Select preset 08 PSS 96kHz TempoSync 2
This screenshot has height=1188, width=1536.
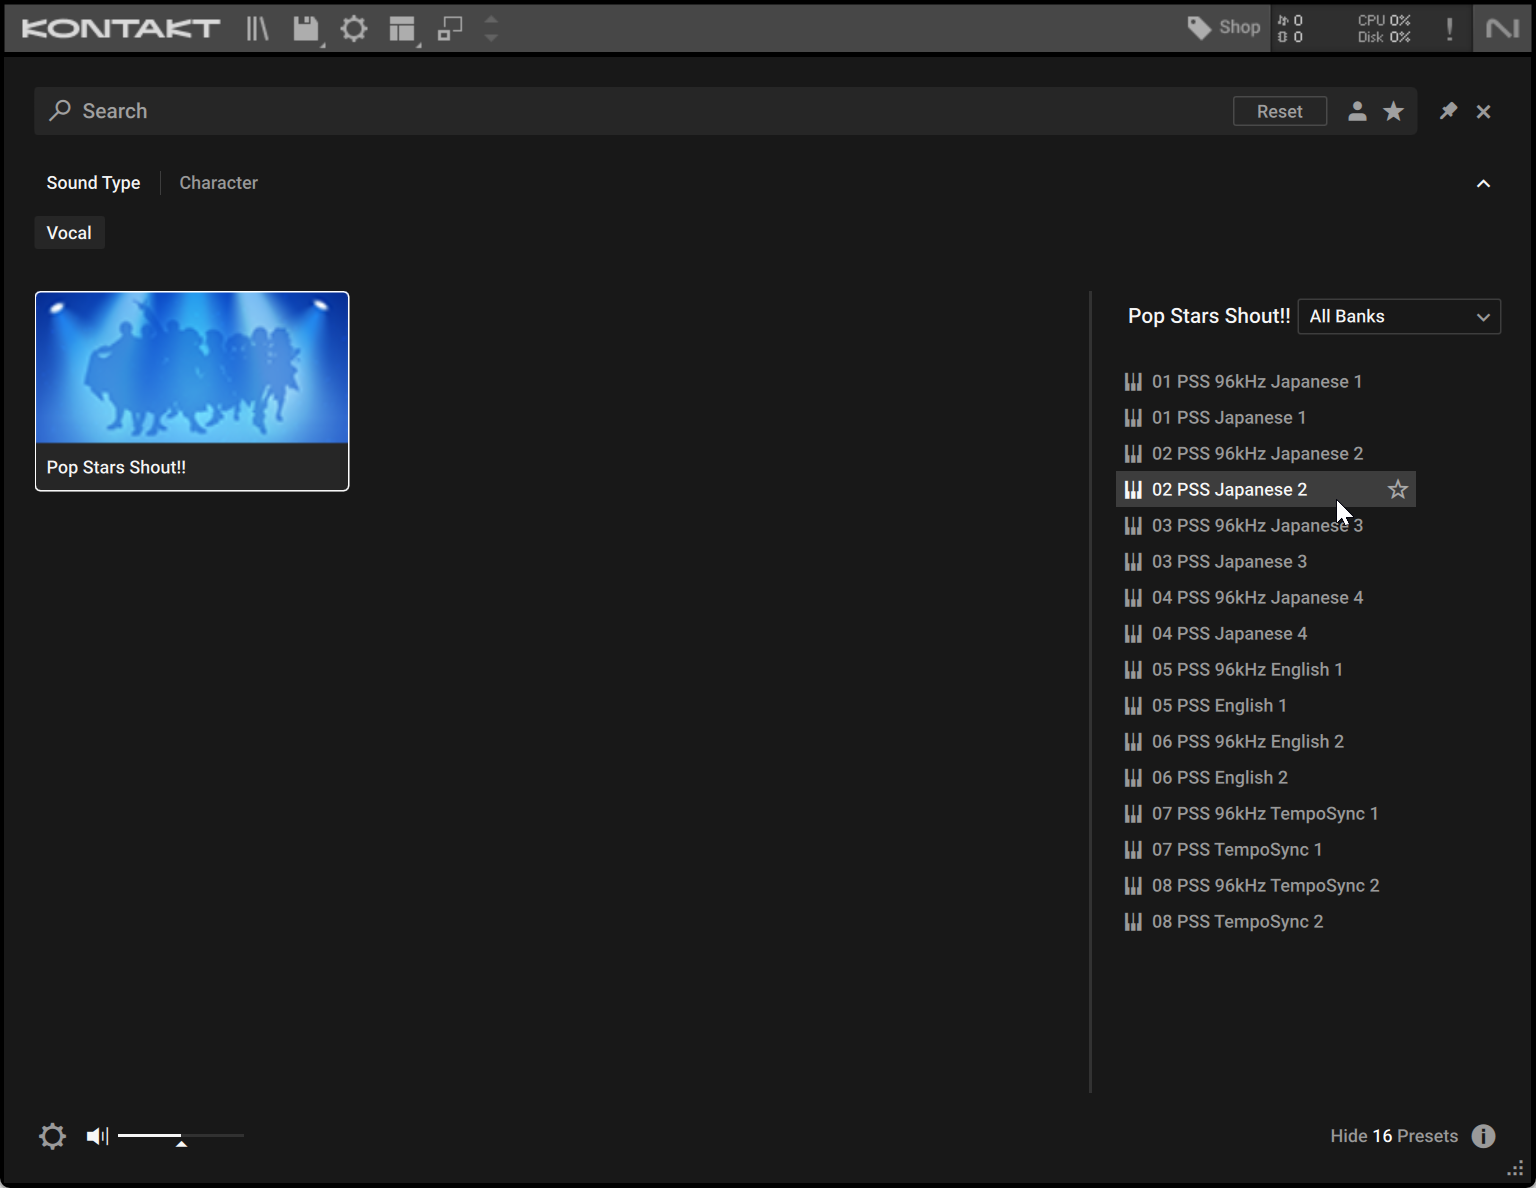(x=1266, y=885)
